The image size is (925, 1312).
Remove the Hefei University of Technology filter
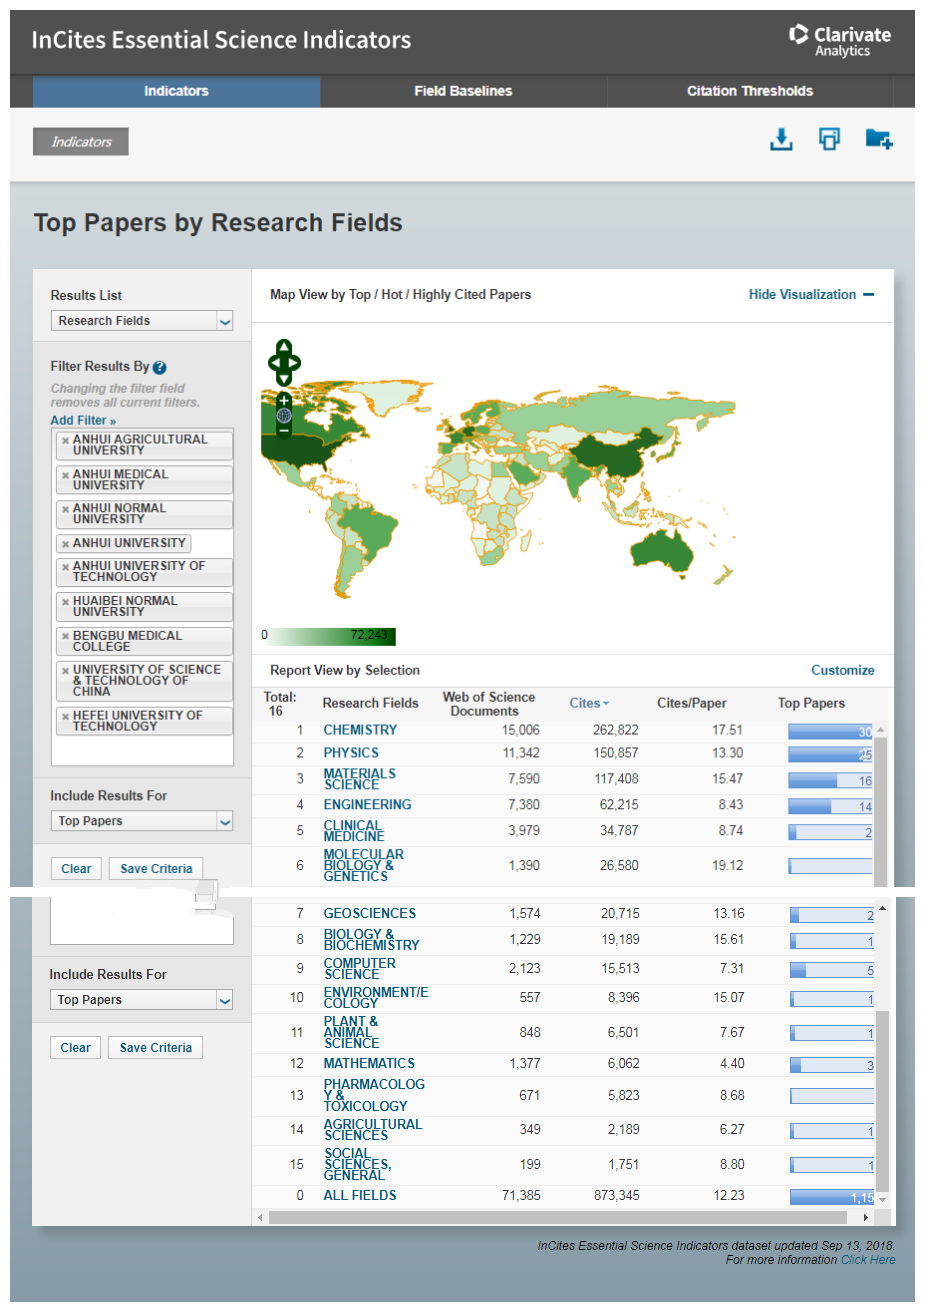(65, 716)
